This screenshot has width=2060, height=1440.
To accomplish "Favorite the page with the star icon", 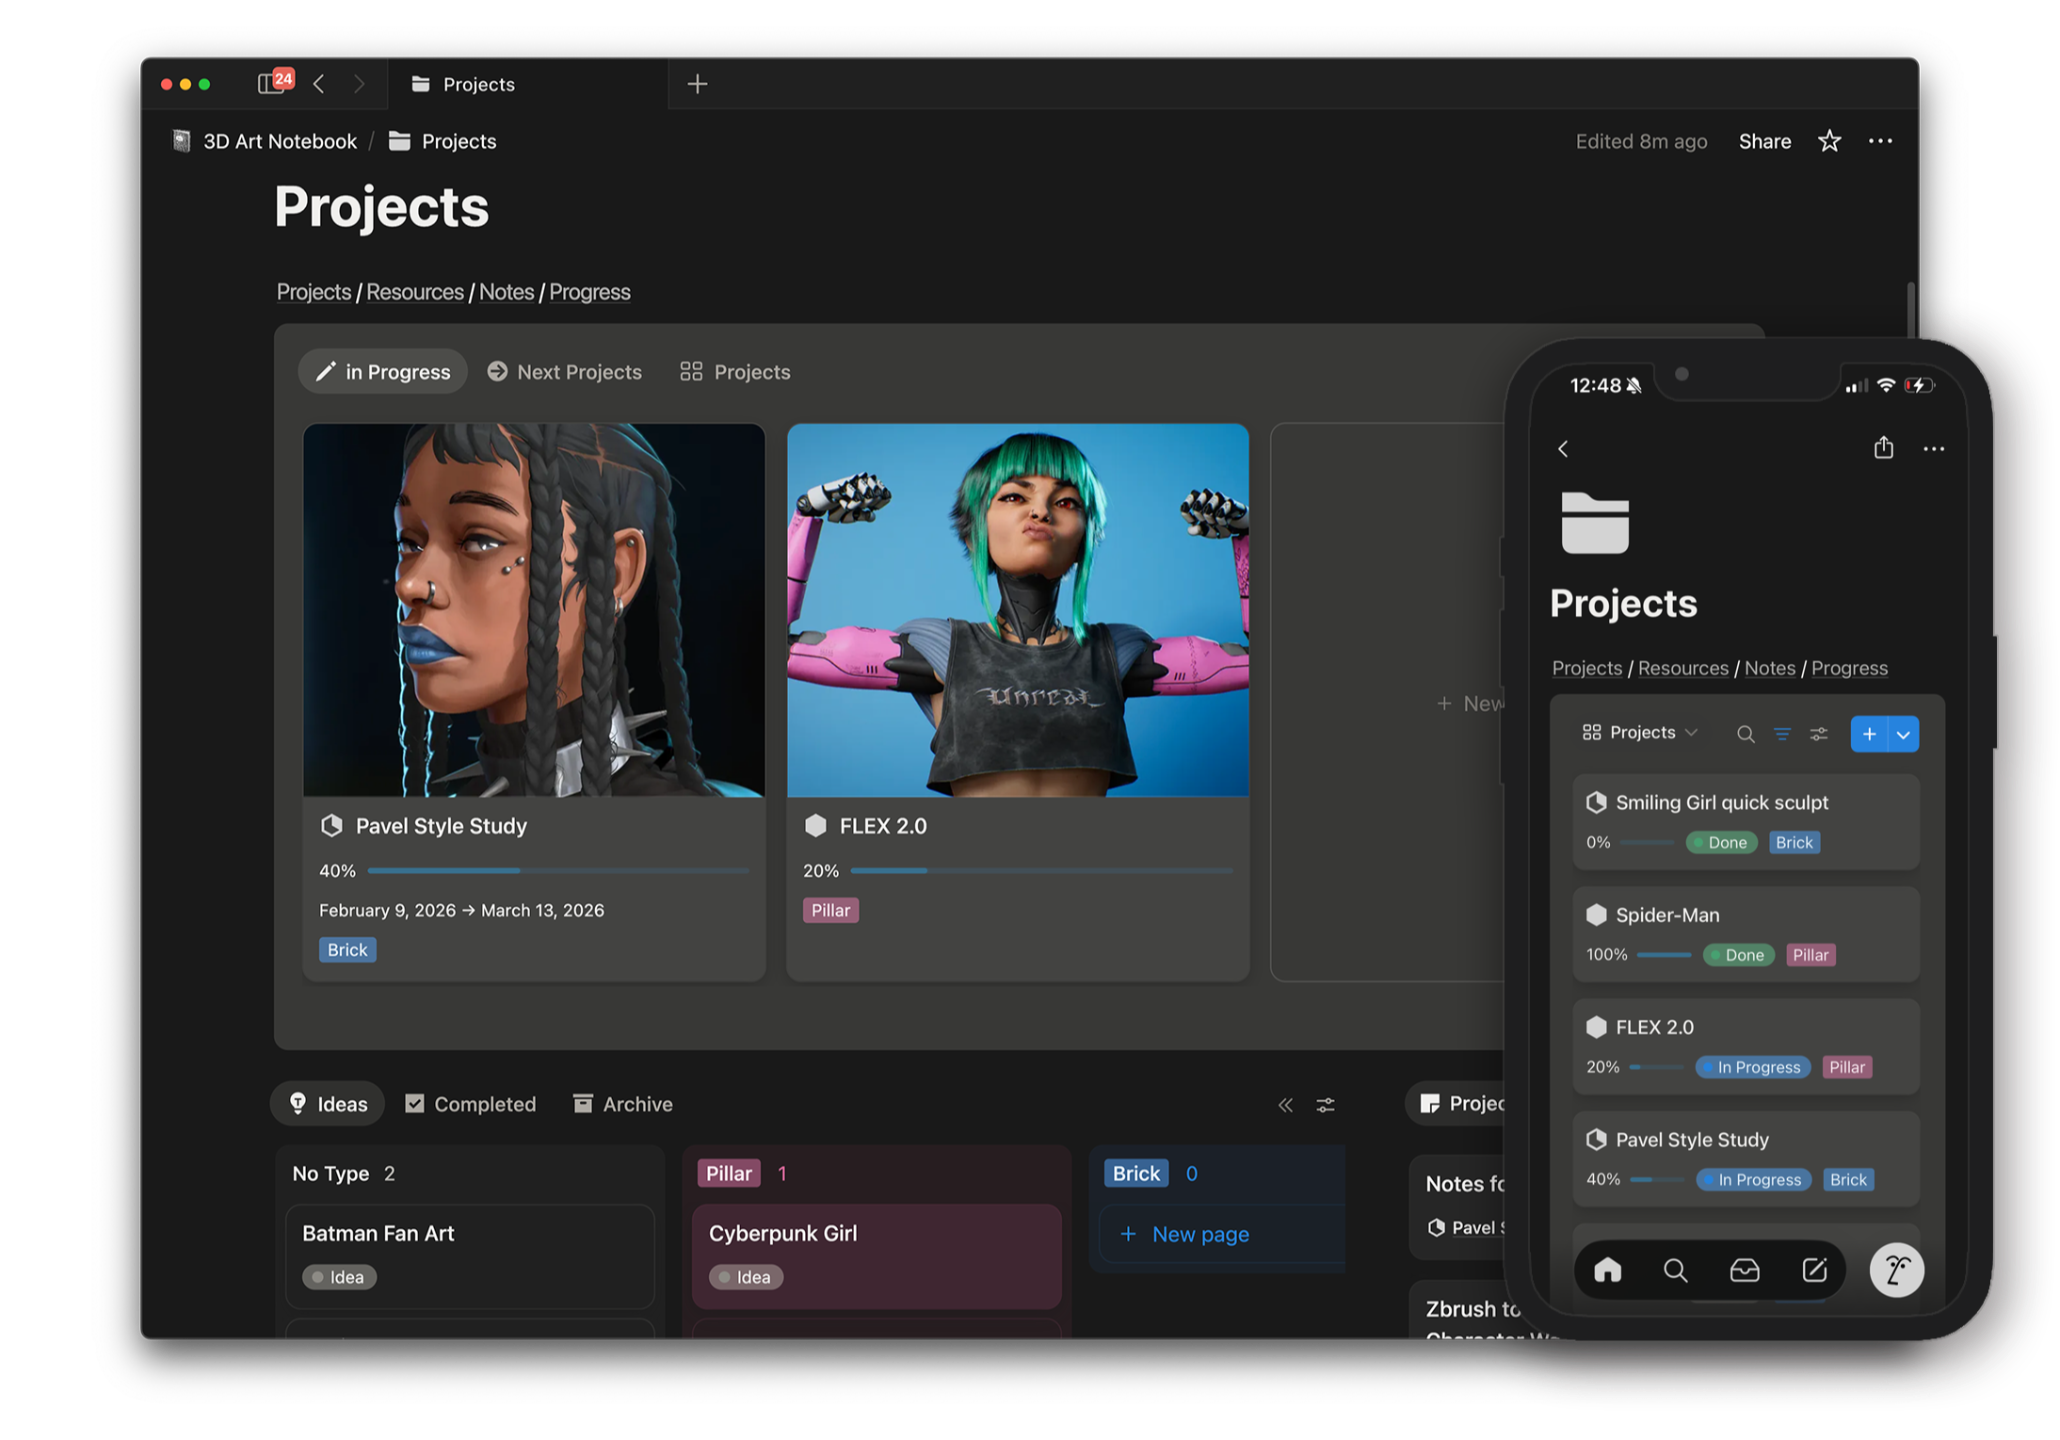I will tap(1829, 141).
